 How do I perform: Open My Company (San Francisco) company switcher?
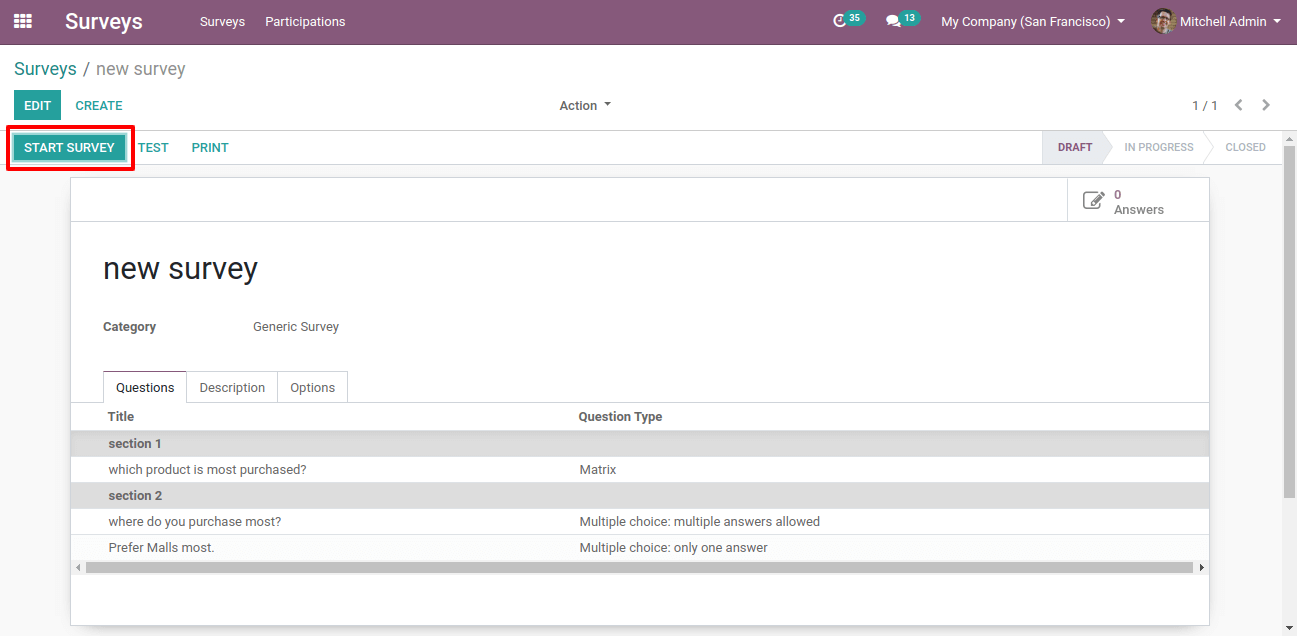tap(1033, 21)
